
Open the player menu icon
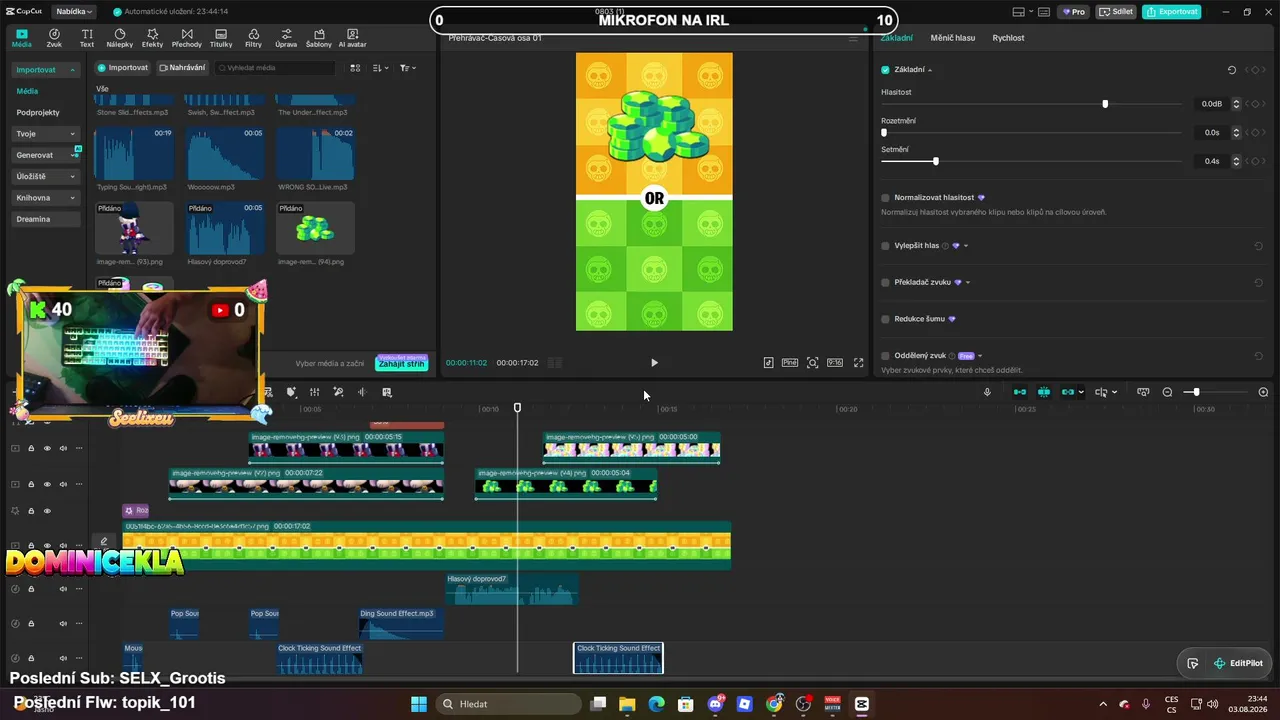pos(853,38)
